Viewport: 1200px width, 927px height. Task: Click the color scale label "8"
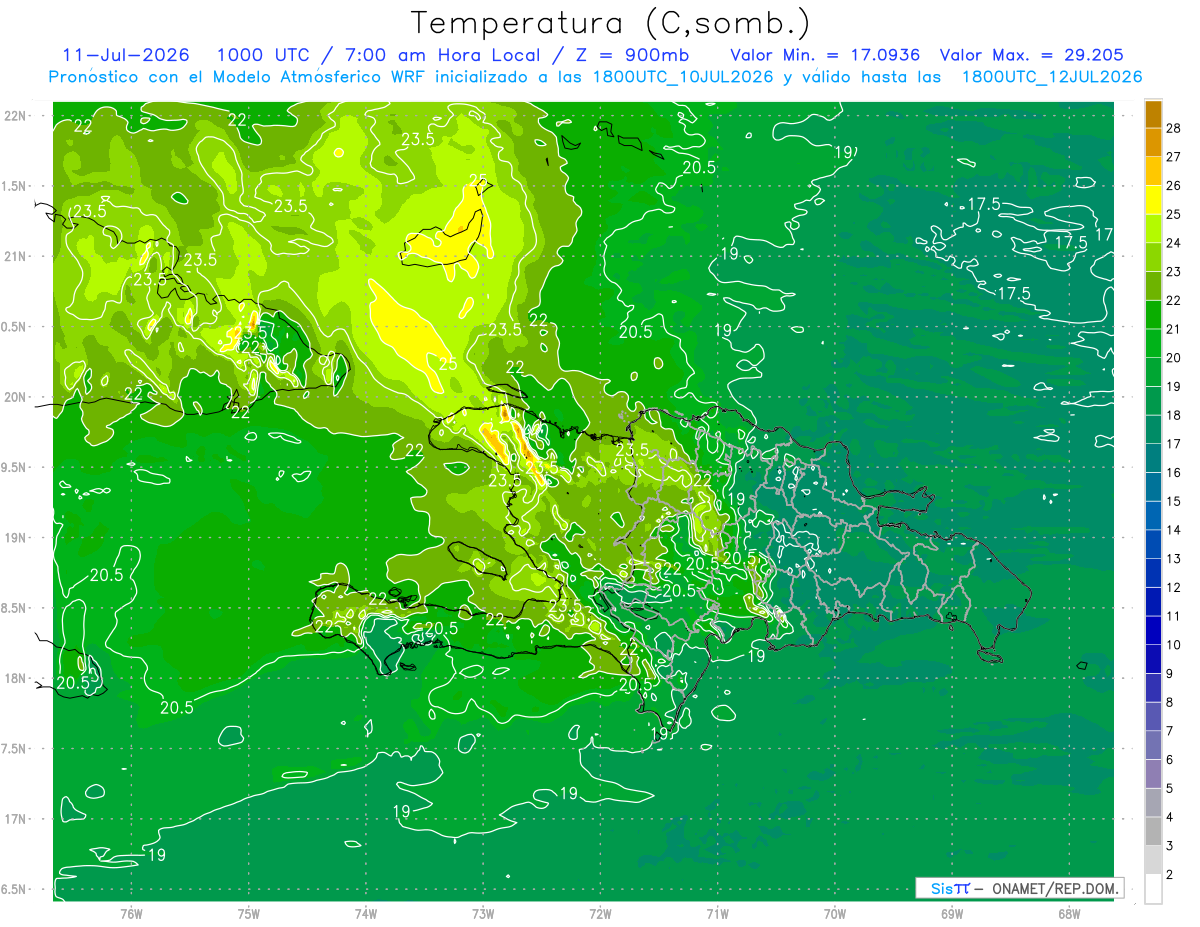click(1170, 703)
